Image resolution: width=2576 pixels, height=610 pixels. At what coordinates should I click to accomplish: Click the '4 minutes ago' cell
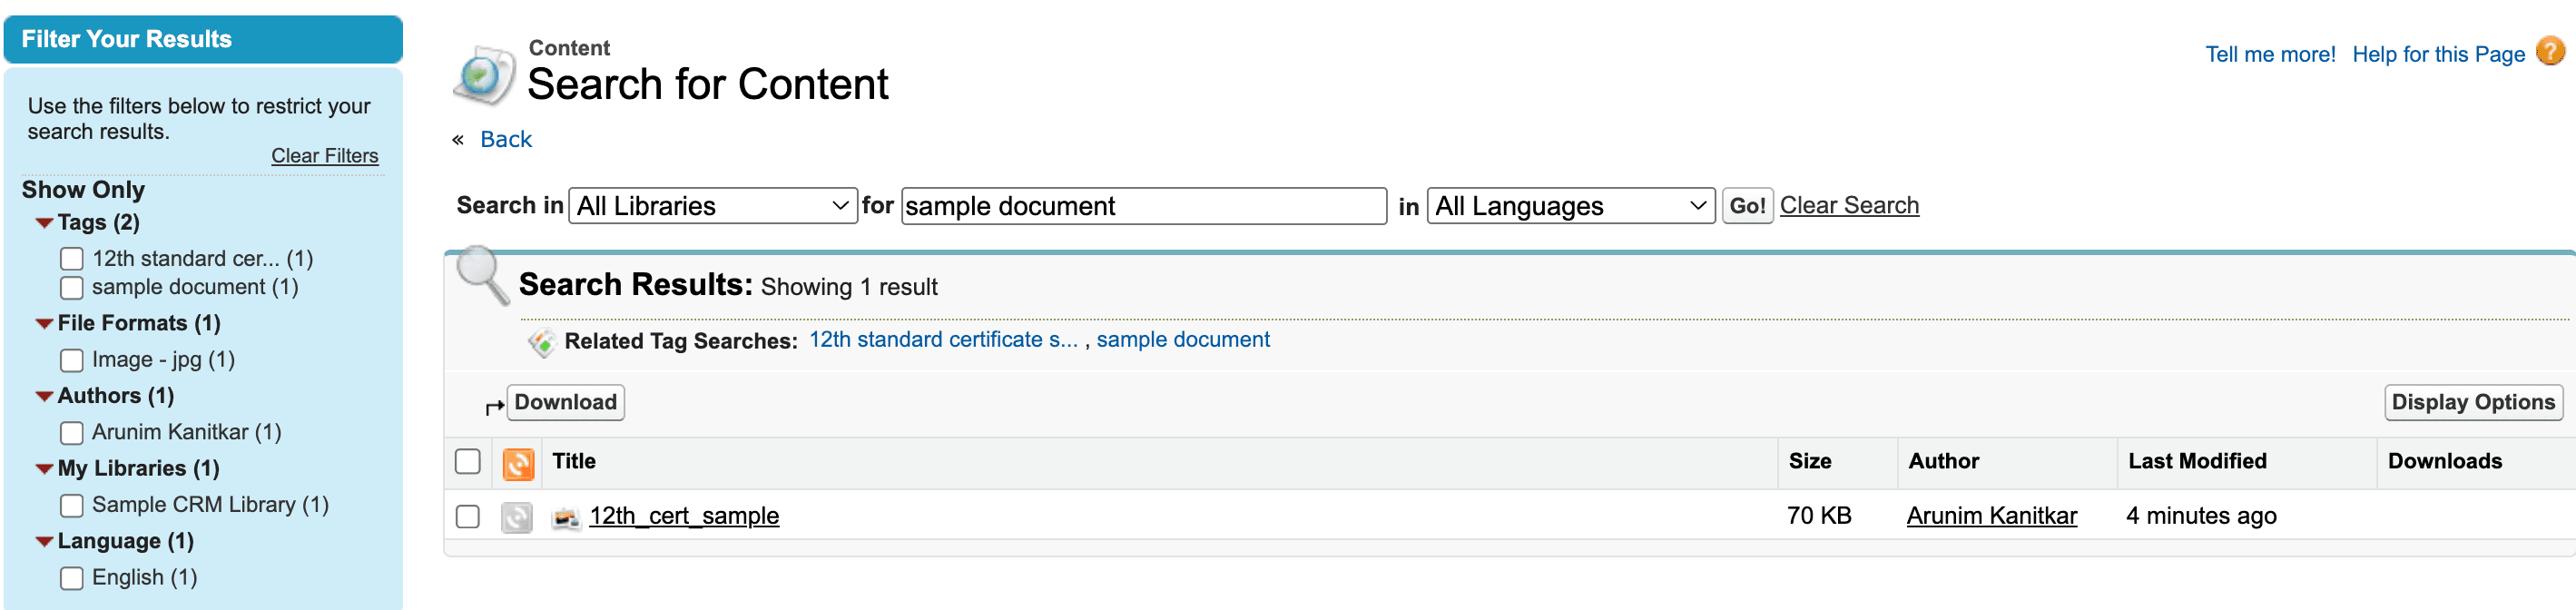[x=2200, y=516]
